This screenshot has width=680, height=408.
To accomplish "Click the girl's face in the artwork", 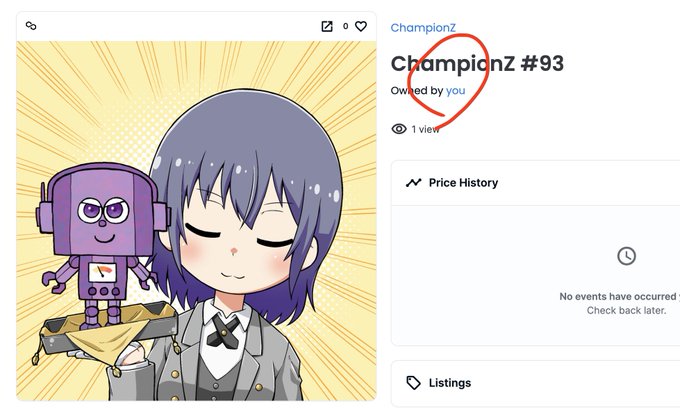I will click(238, 245).
